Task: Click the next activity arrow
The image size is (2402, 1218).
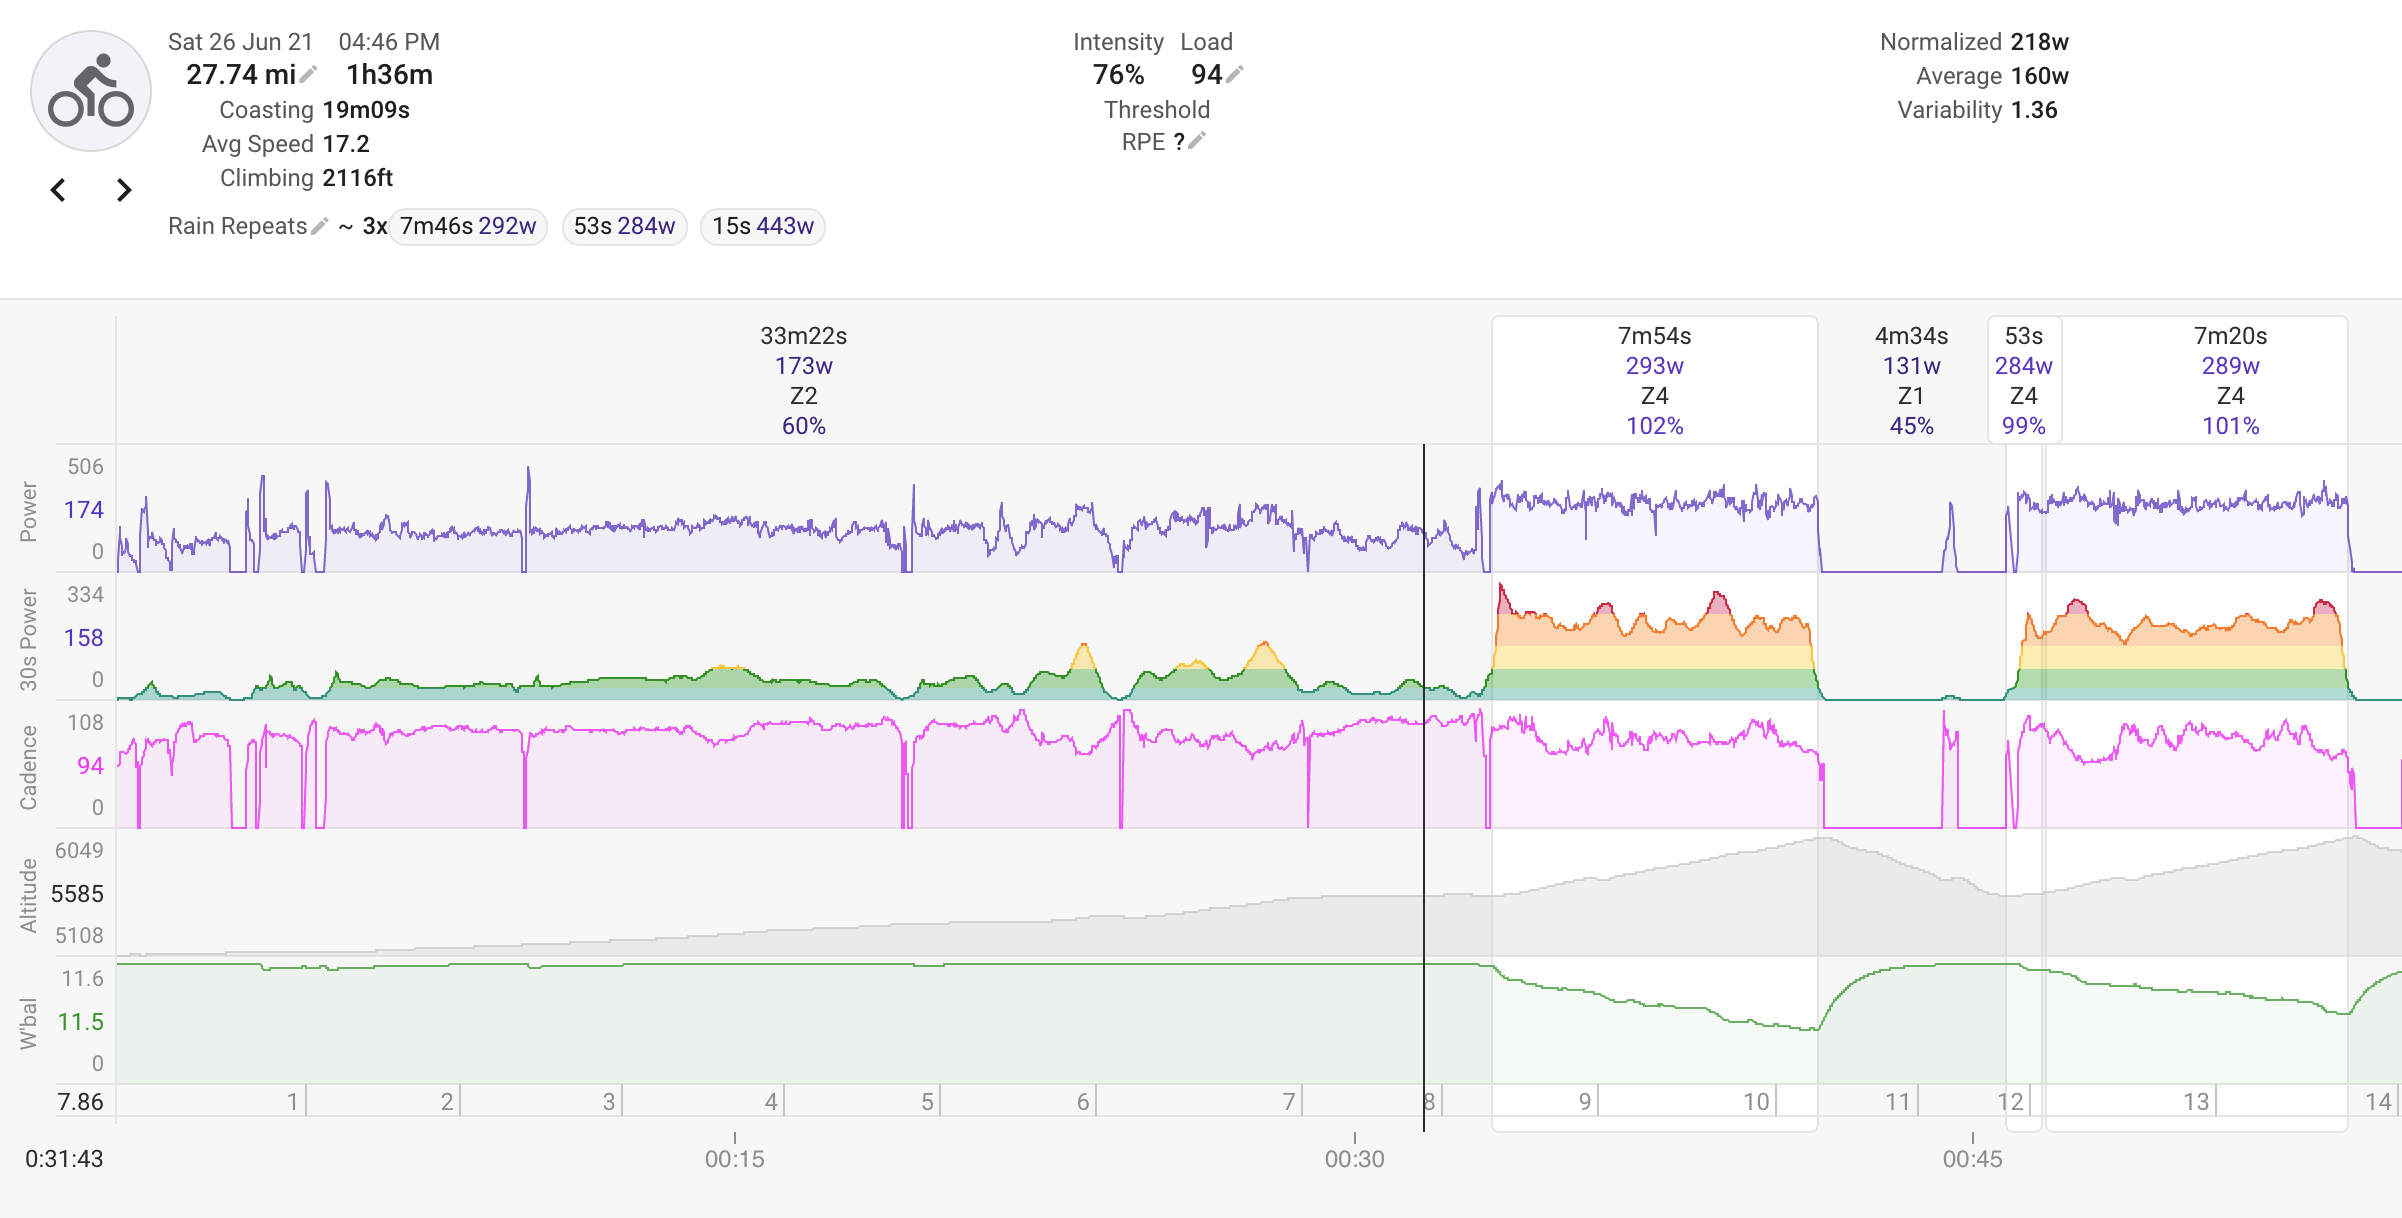Action: pos(123,186)
